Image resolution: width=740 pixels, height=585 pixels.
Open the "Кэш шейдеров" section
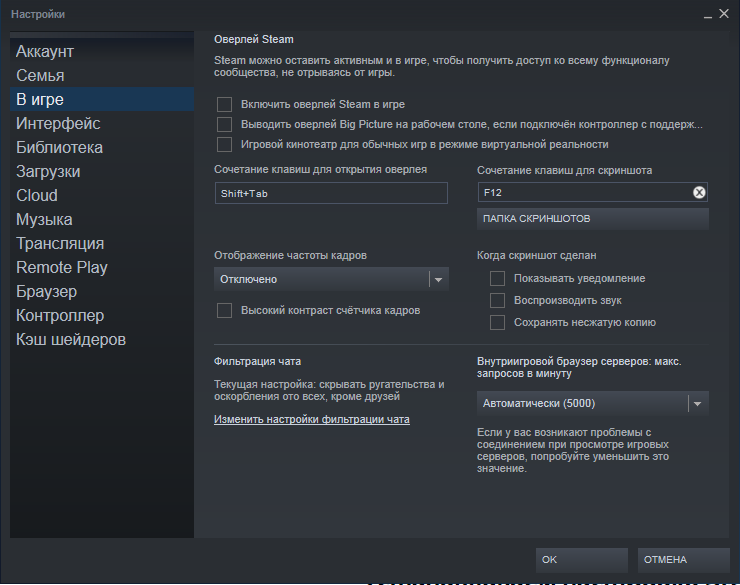101,340
